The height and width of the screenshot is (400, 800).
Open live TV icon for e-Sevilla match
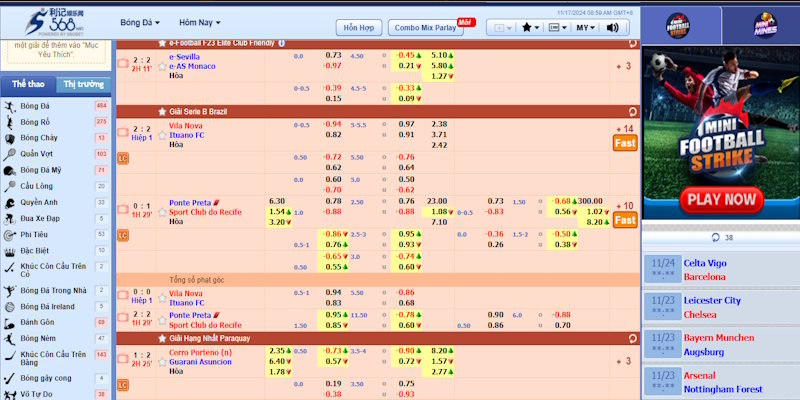click(122, 63)
